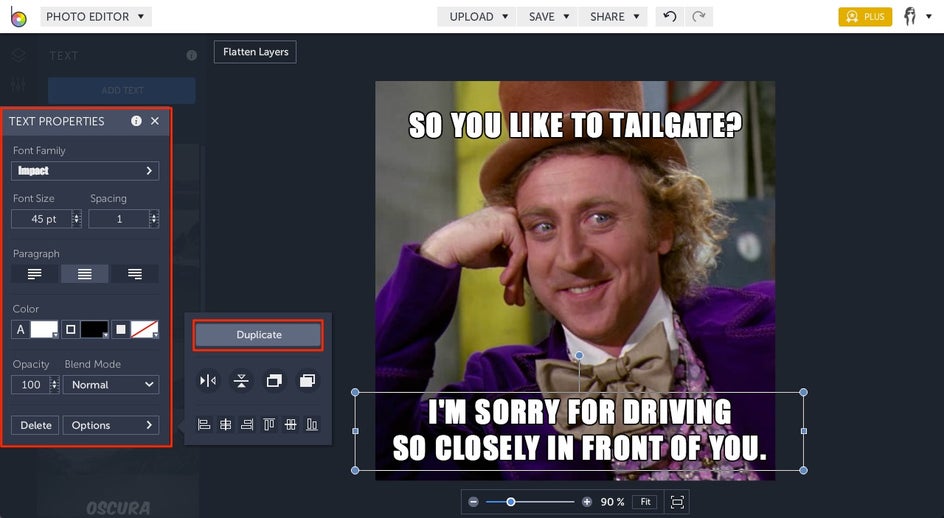Open the Save menu

click(548, 16)
